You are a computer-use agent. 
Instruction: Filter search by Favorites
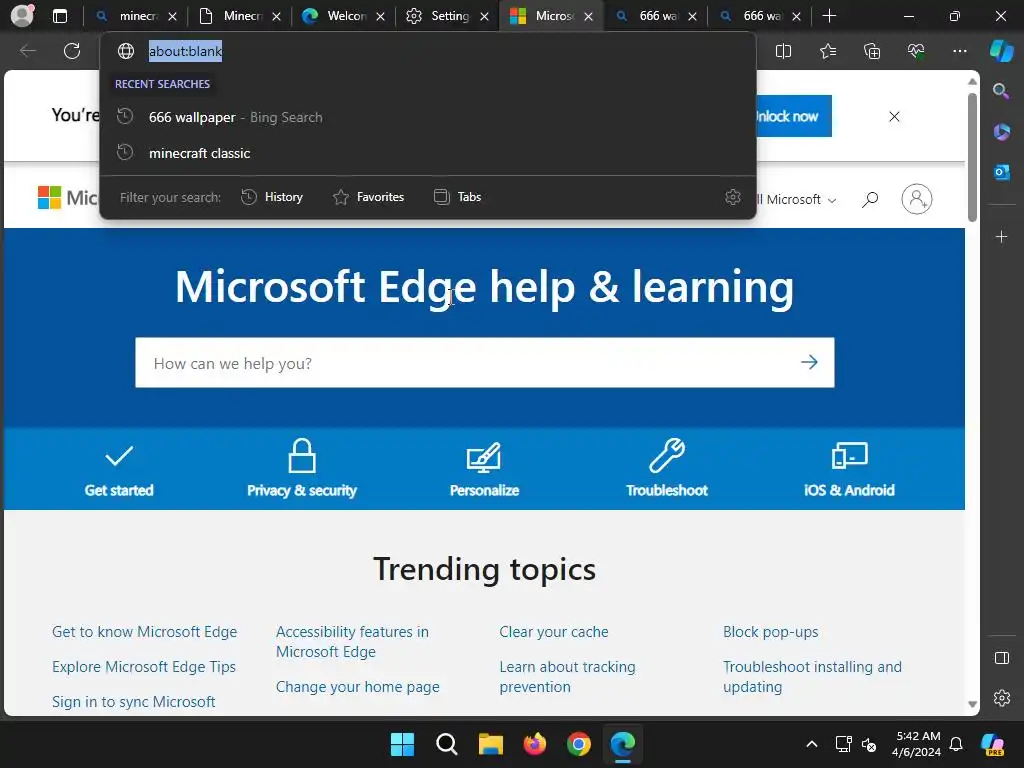tap(369, 197)
